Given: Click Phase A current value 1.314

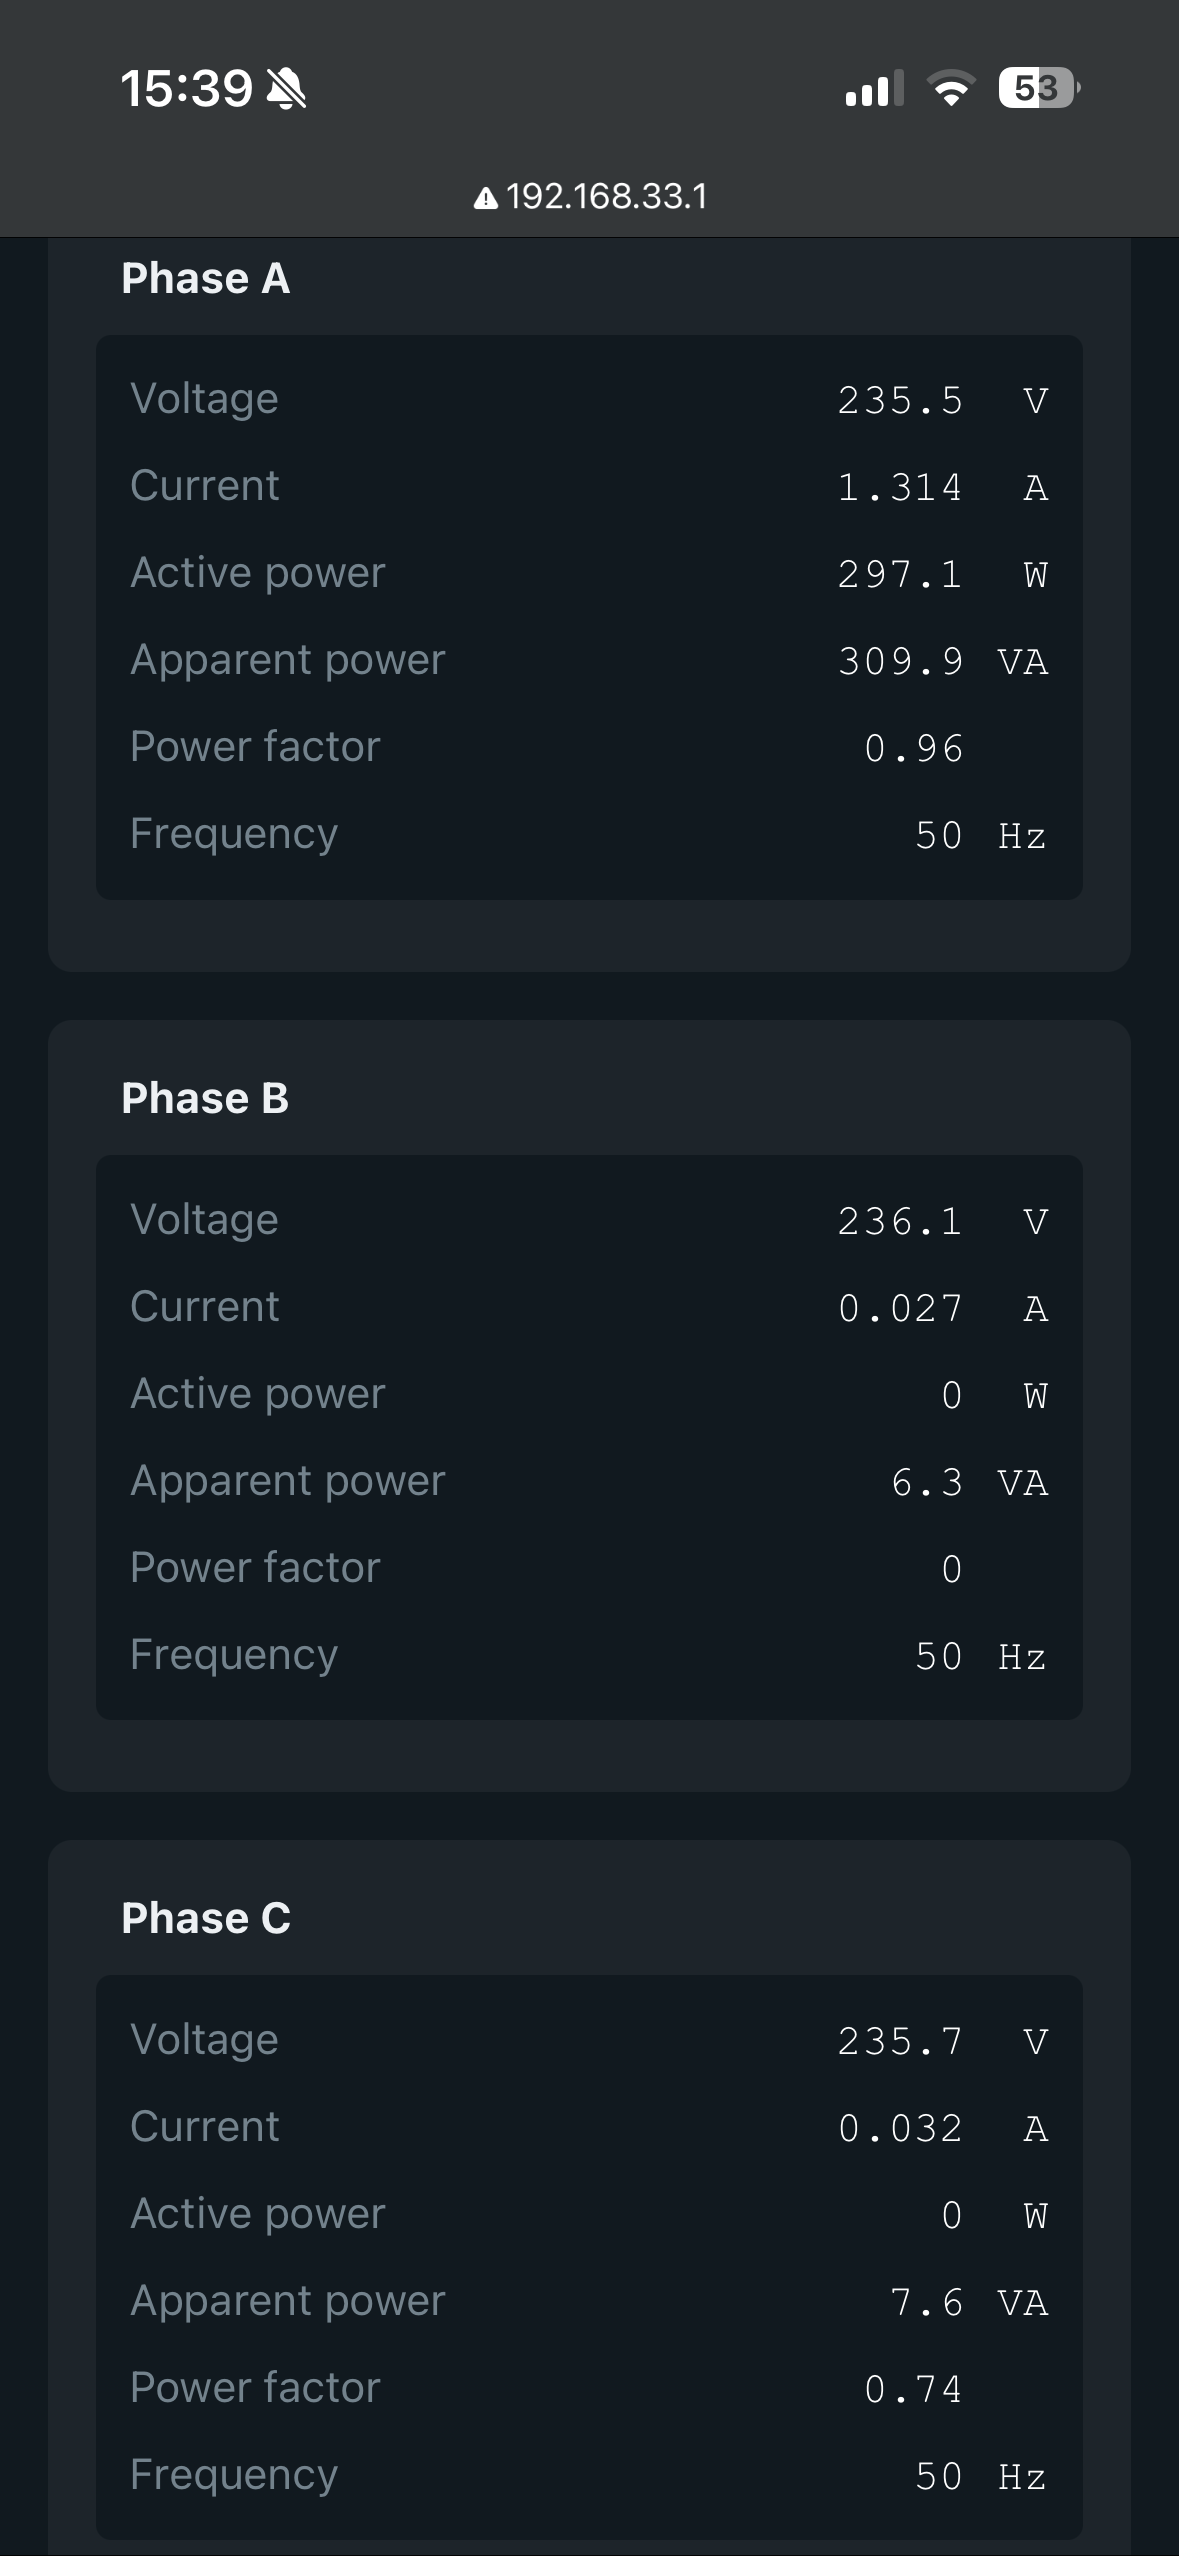Looking at the screenshot, I should (x=900, y=488).
